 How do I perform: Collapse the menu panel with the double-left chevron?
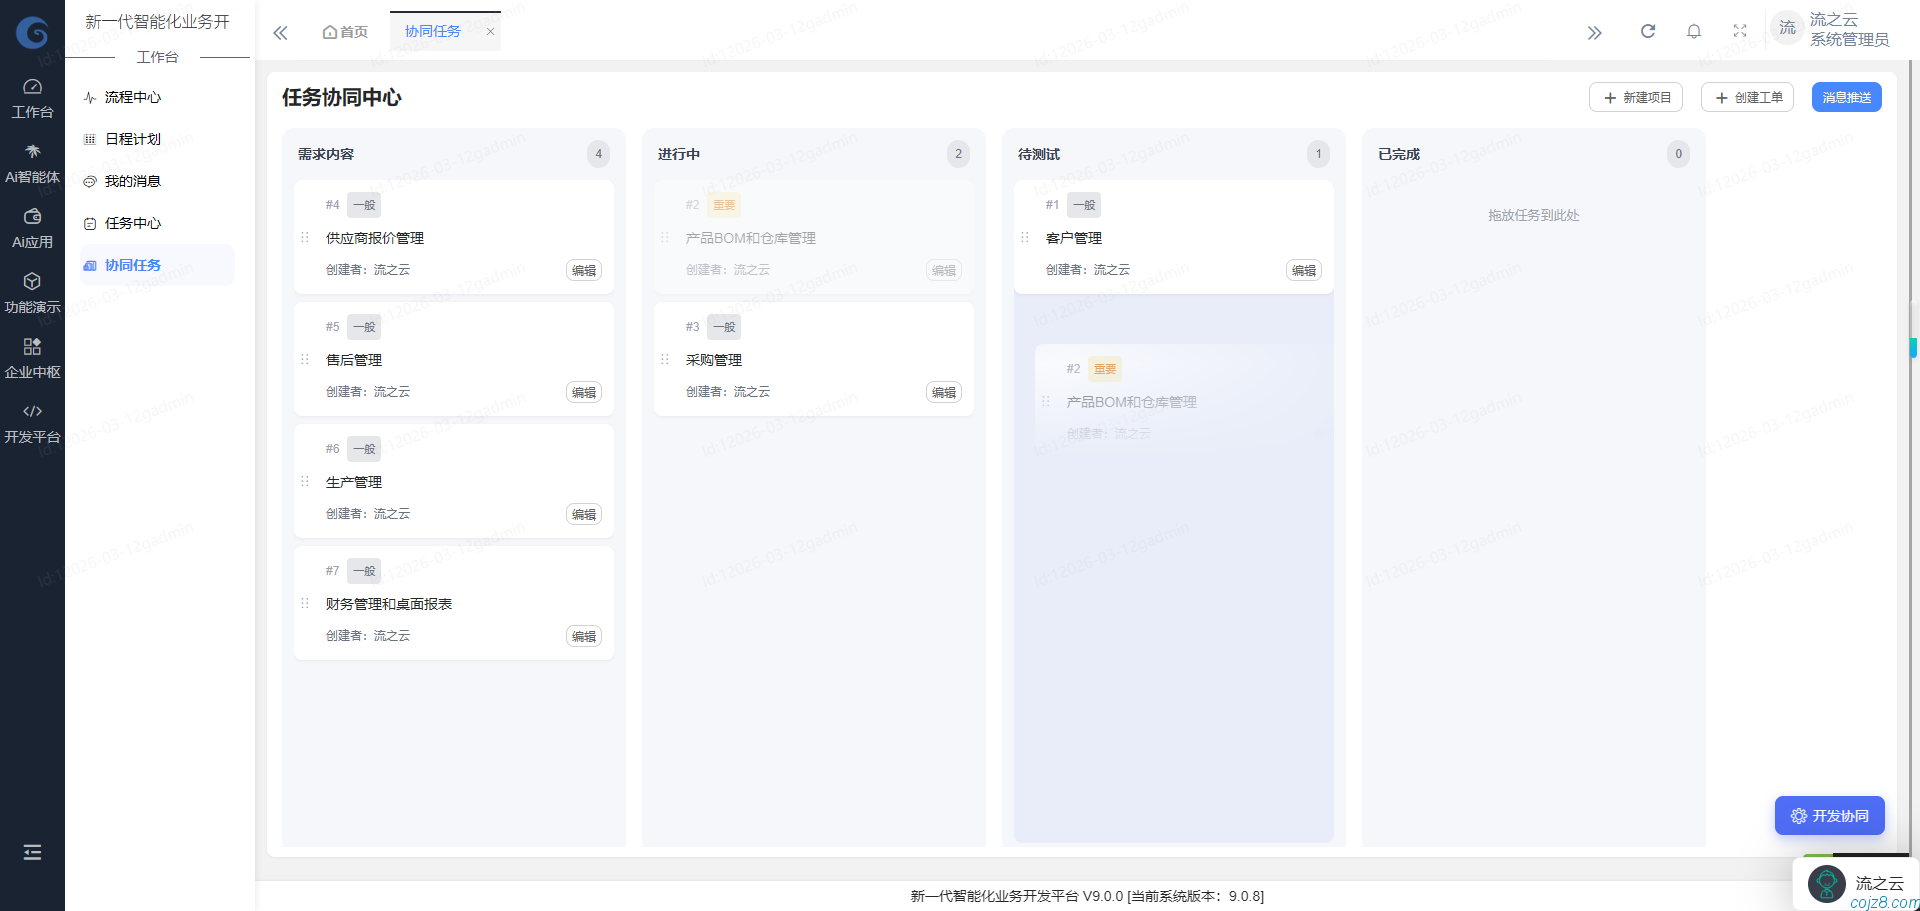click(x=280, y=33)
